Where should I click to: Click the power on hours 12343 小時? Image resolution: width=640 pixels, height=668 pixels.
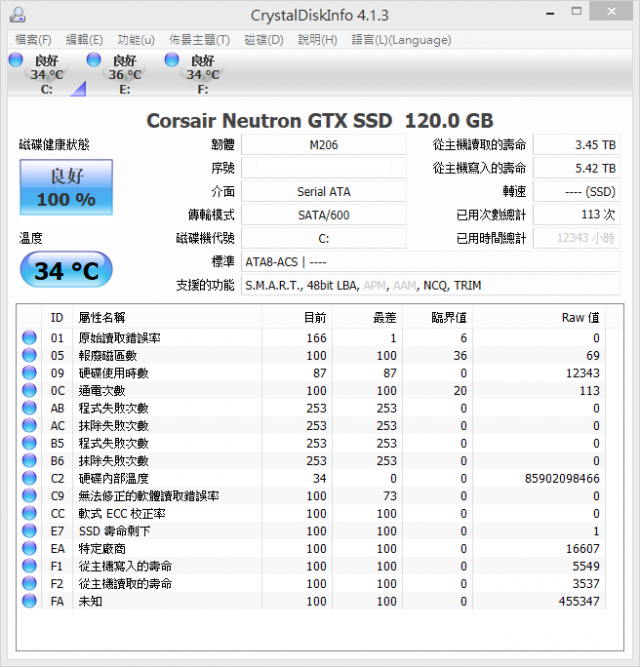point(577,238)
